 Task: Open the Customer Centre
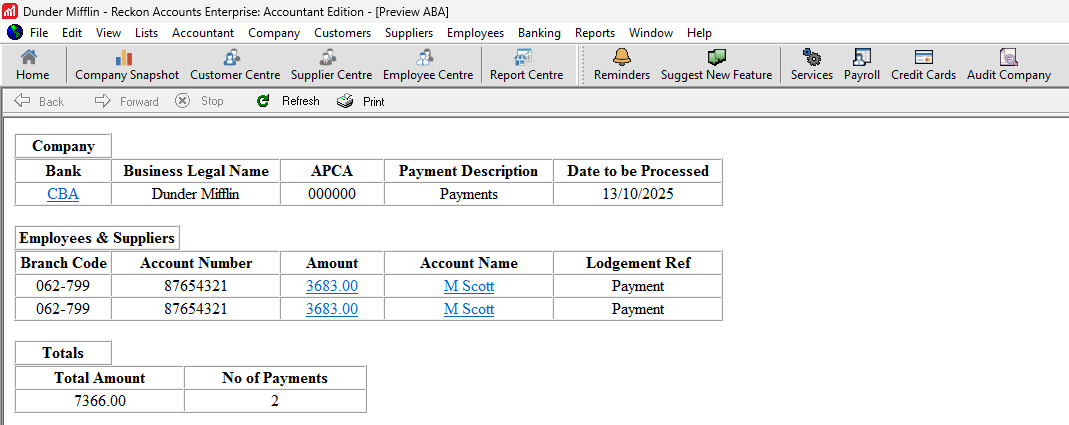pyautogui.click(x=235, y=65)
